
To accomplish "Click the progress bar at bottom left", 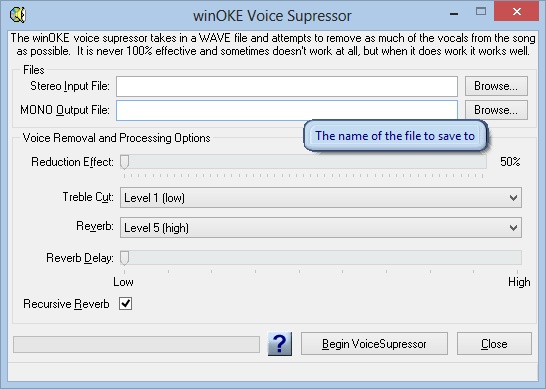I will click(136, 344).
